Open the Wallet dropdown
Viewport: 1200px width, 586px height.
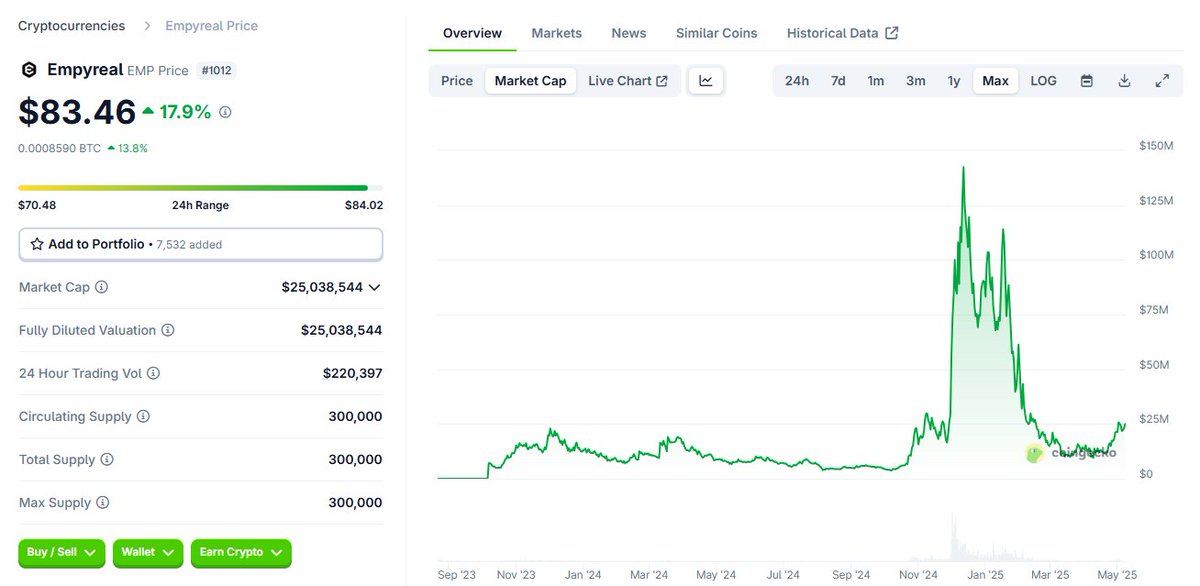[148, 552]
